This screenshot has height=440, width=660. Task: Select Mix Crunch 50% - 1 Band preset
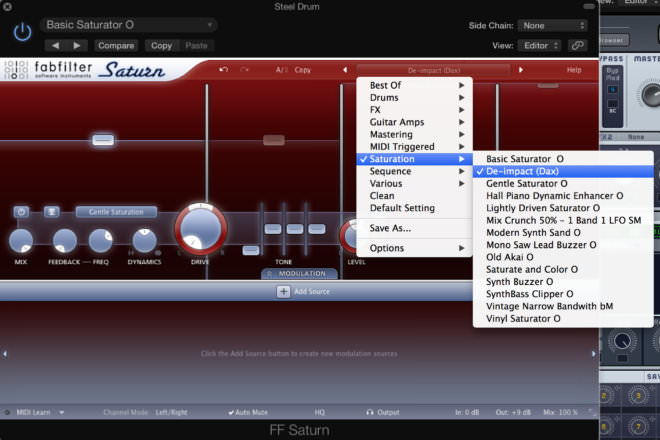point(563,220)
